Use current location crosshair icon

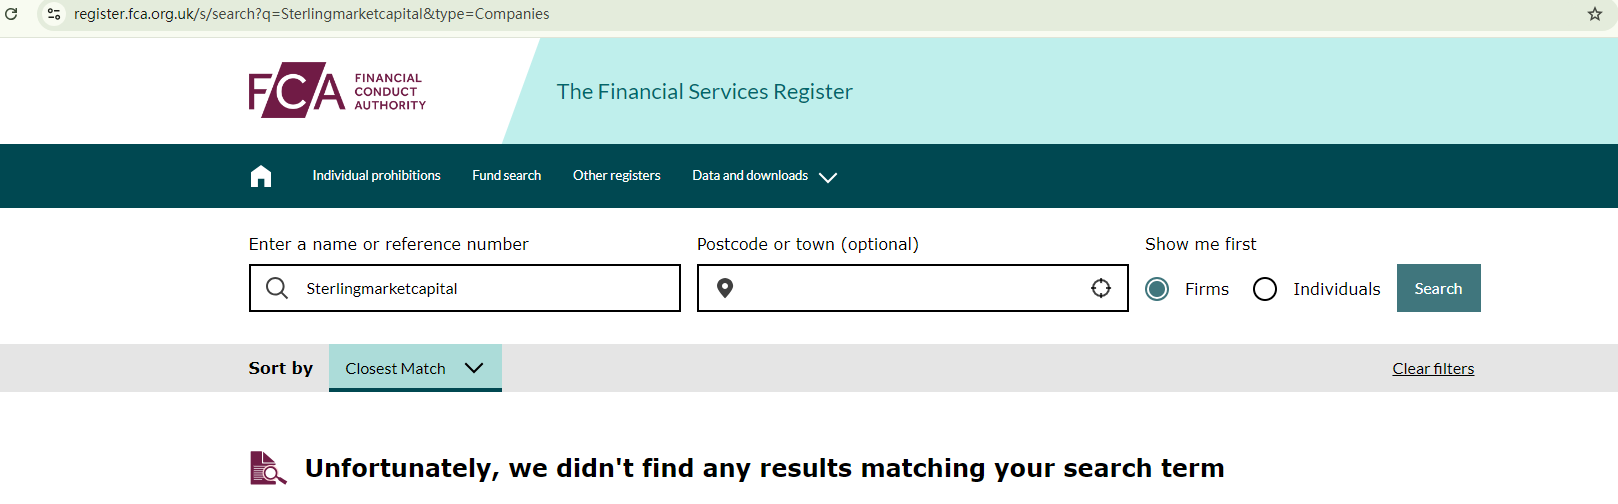1101,288
